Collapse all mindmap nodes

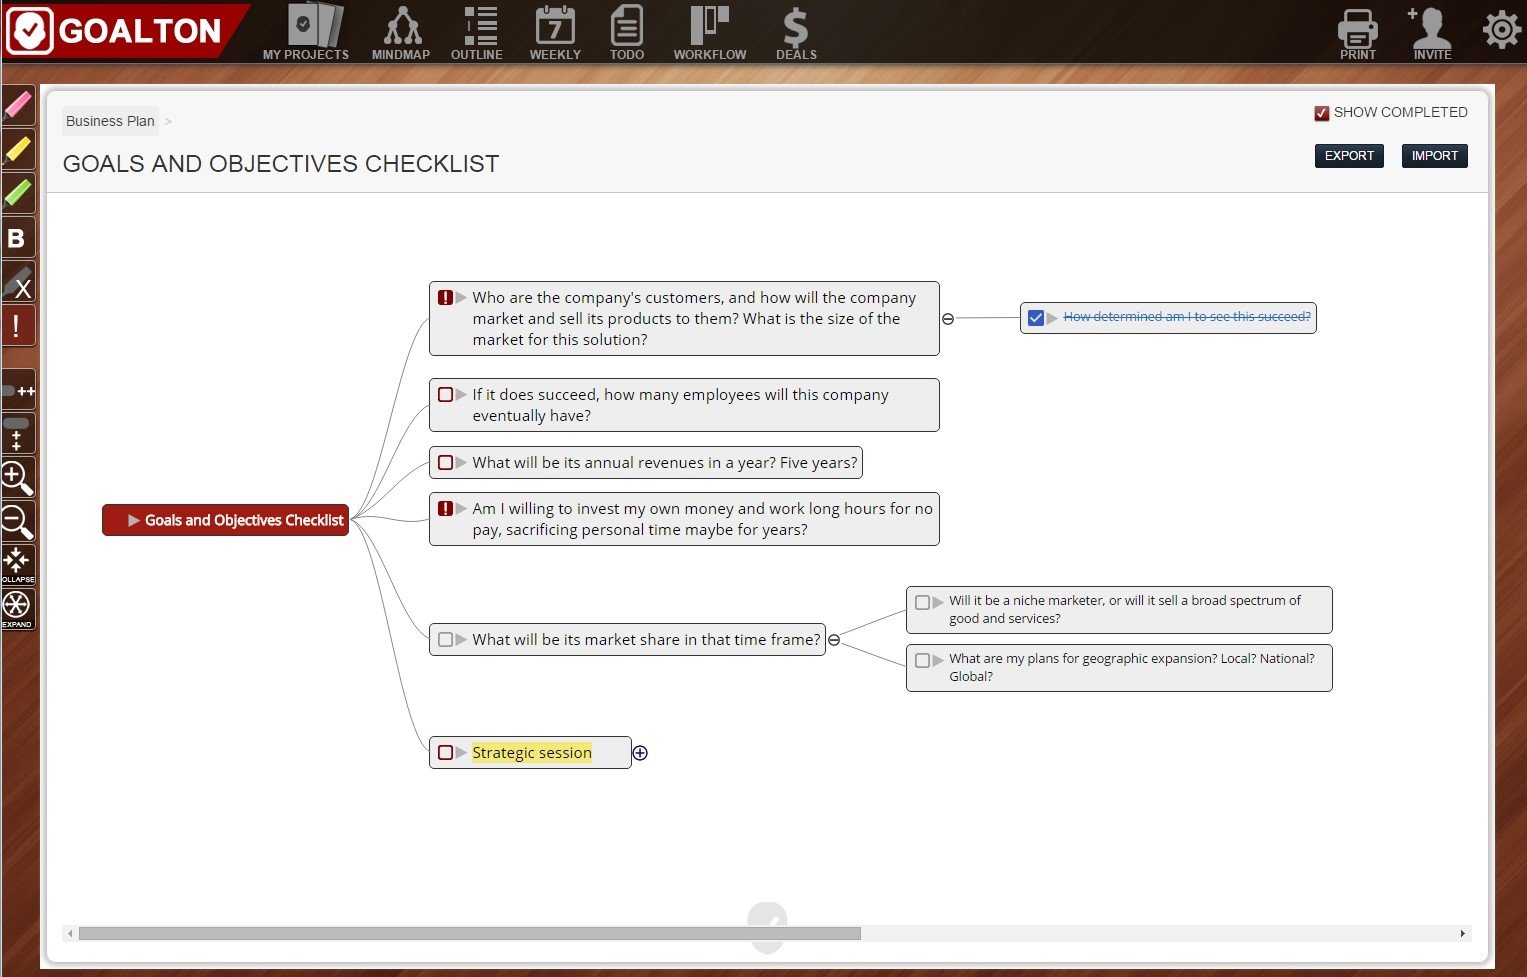pyautogui.click(x=18, y=565)
